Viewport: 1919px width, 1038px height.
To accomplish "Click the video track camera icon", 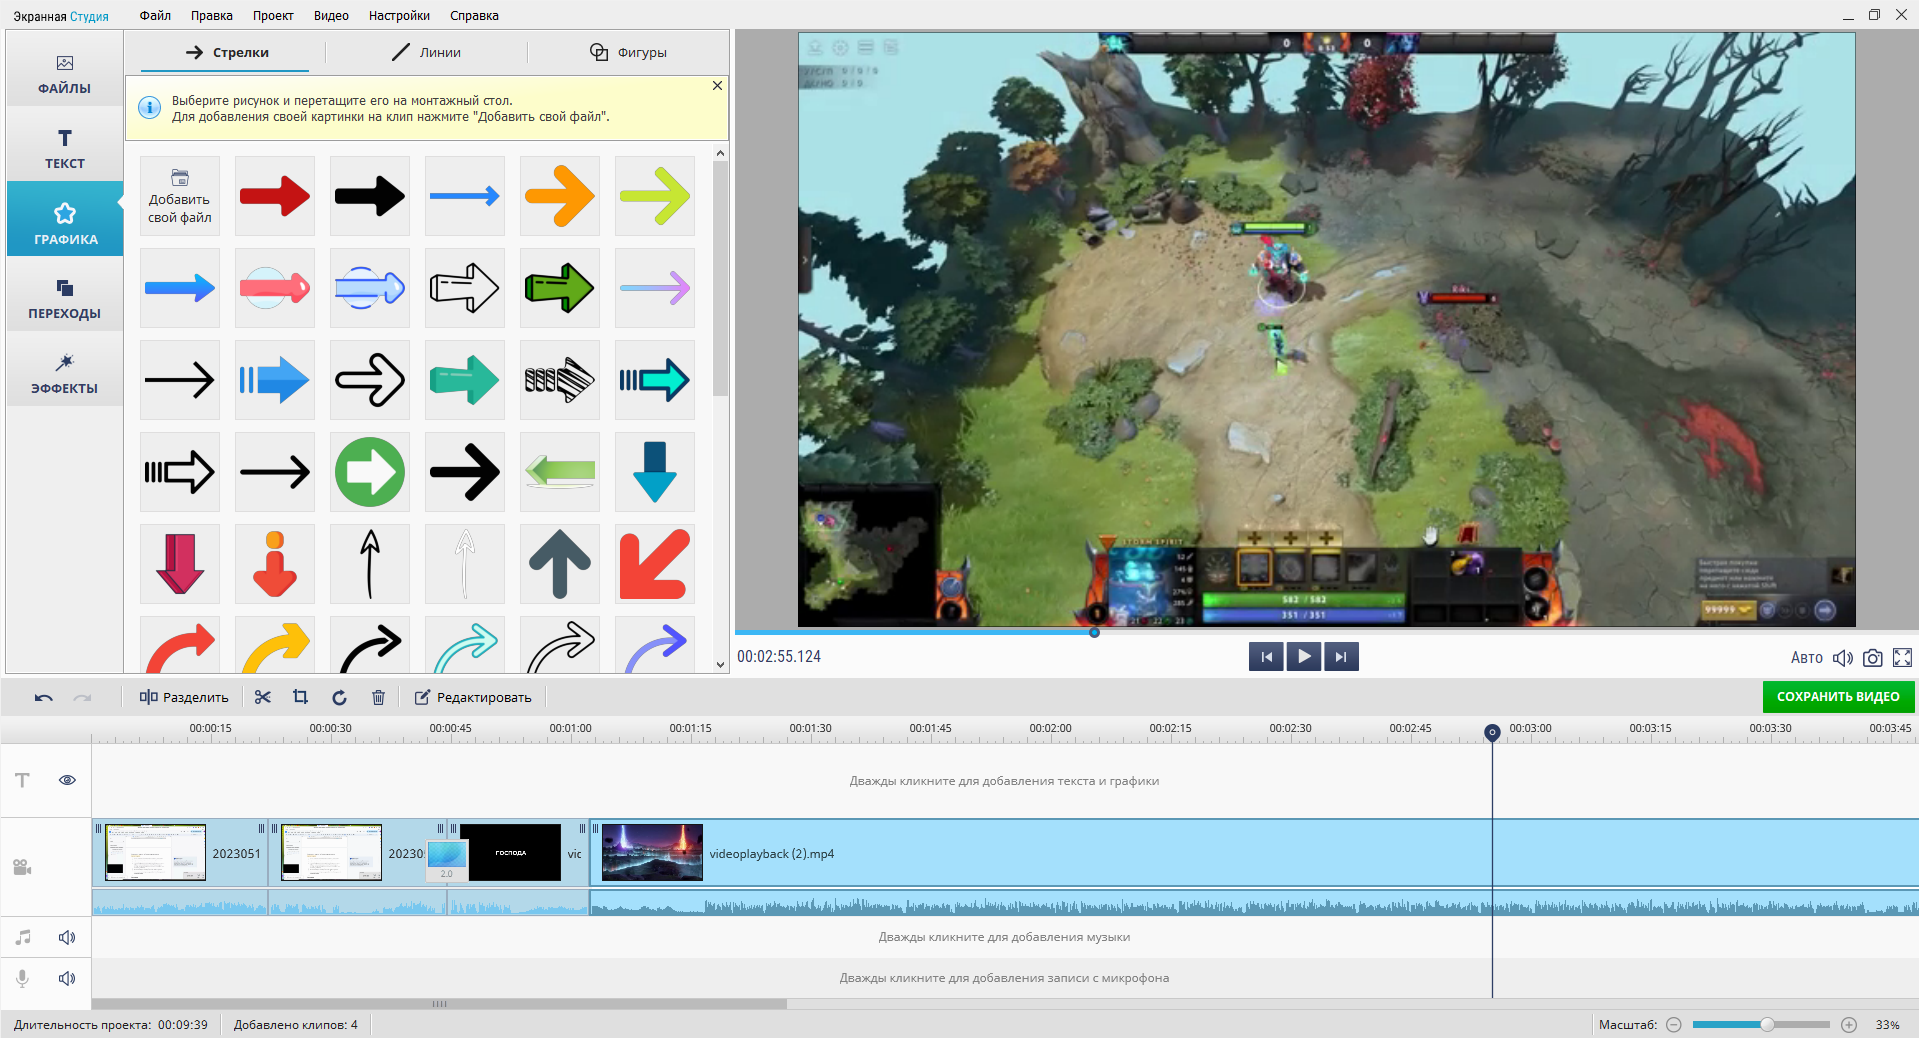I will (22, 867).
